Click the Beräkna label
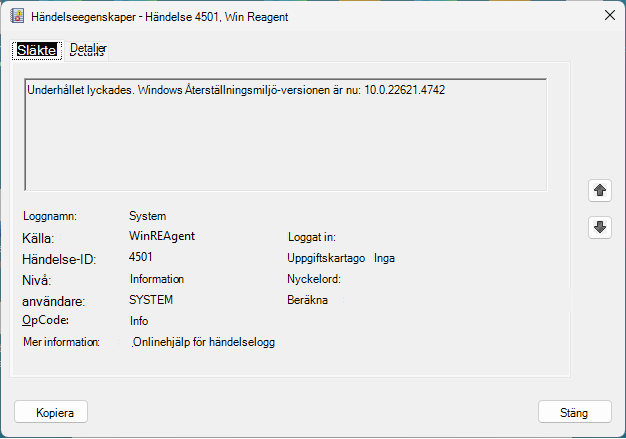Viewport: 626px width, 439px height. click(307, 300)
